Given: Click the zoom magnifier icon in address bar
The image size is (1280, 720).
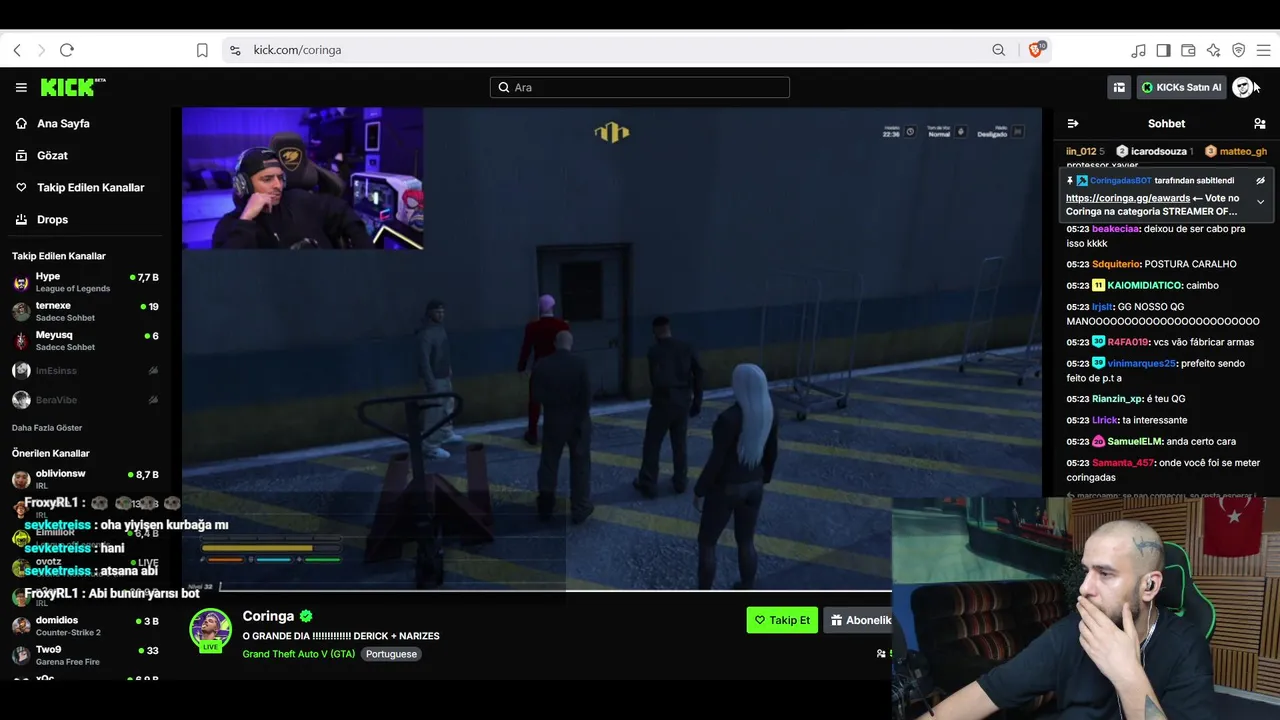Looking at the screenshot, I should (x=998, y=50).
